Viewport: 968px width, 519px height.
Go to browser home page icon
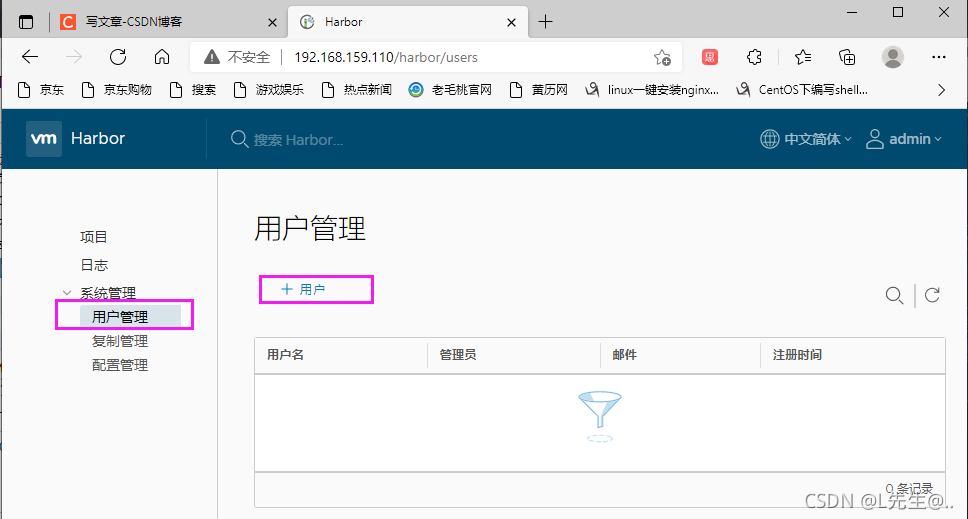tap(162, 57)
